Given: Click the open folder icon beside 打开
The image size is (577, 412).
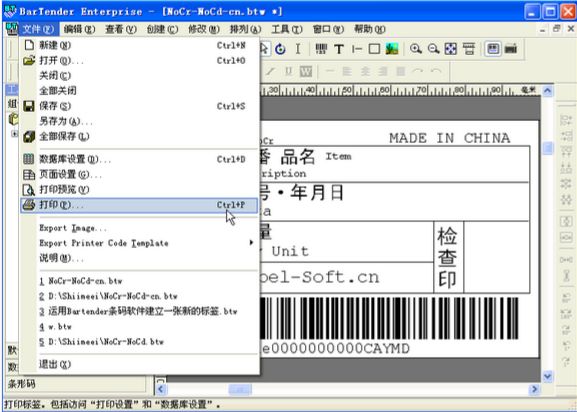Looking at the screenshot, I should click(29, 60).
